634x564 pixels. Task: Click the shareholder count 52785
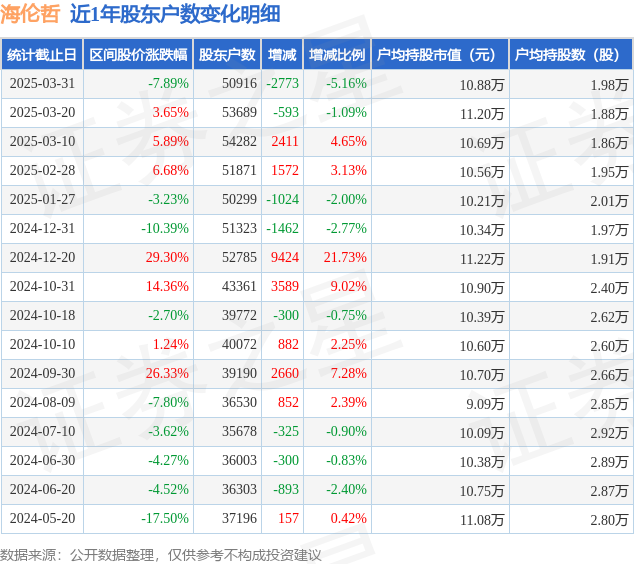tap(239, 258)
